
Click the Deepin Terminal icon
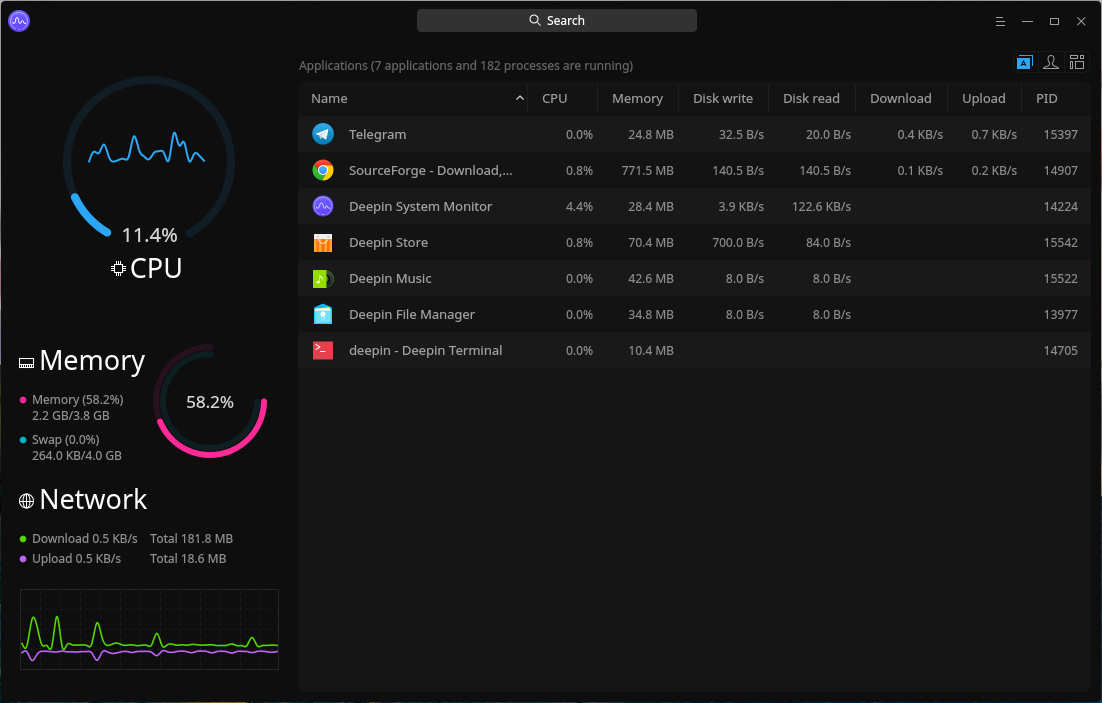(x=323, y=350)
